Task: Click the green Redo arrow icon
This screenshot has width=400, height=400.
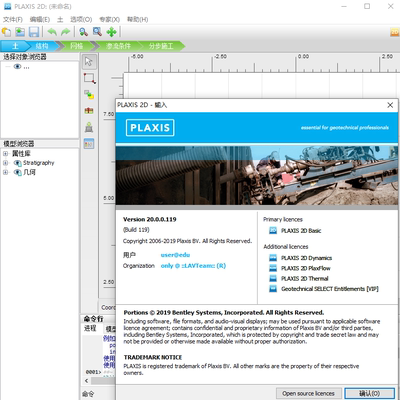Action: coord(66,32)
